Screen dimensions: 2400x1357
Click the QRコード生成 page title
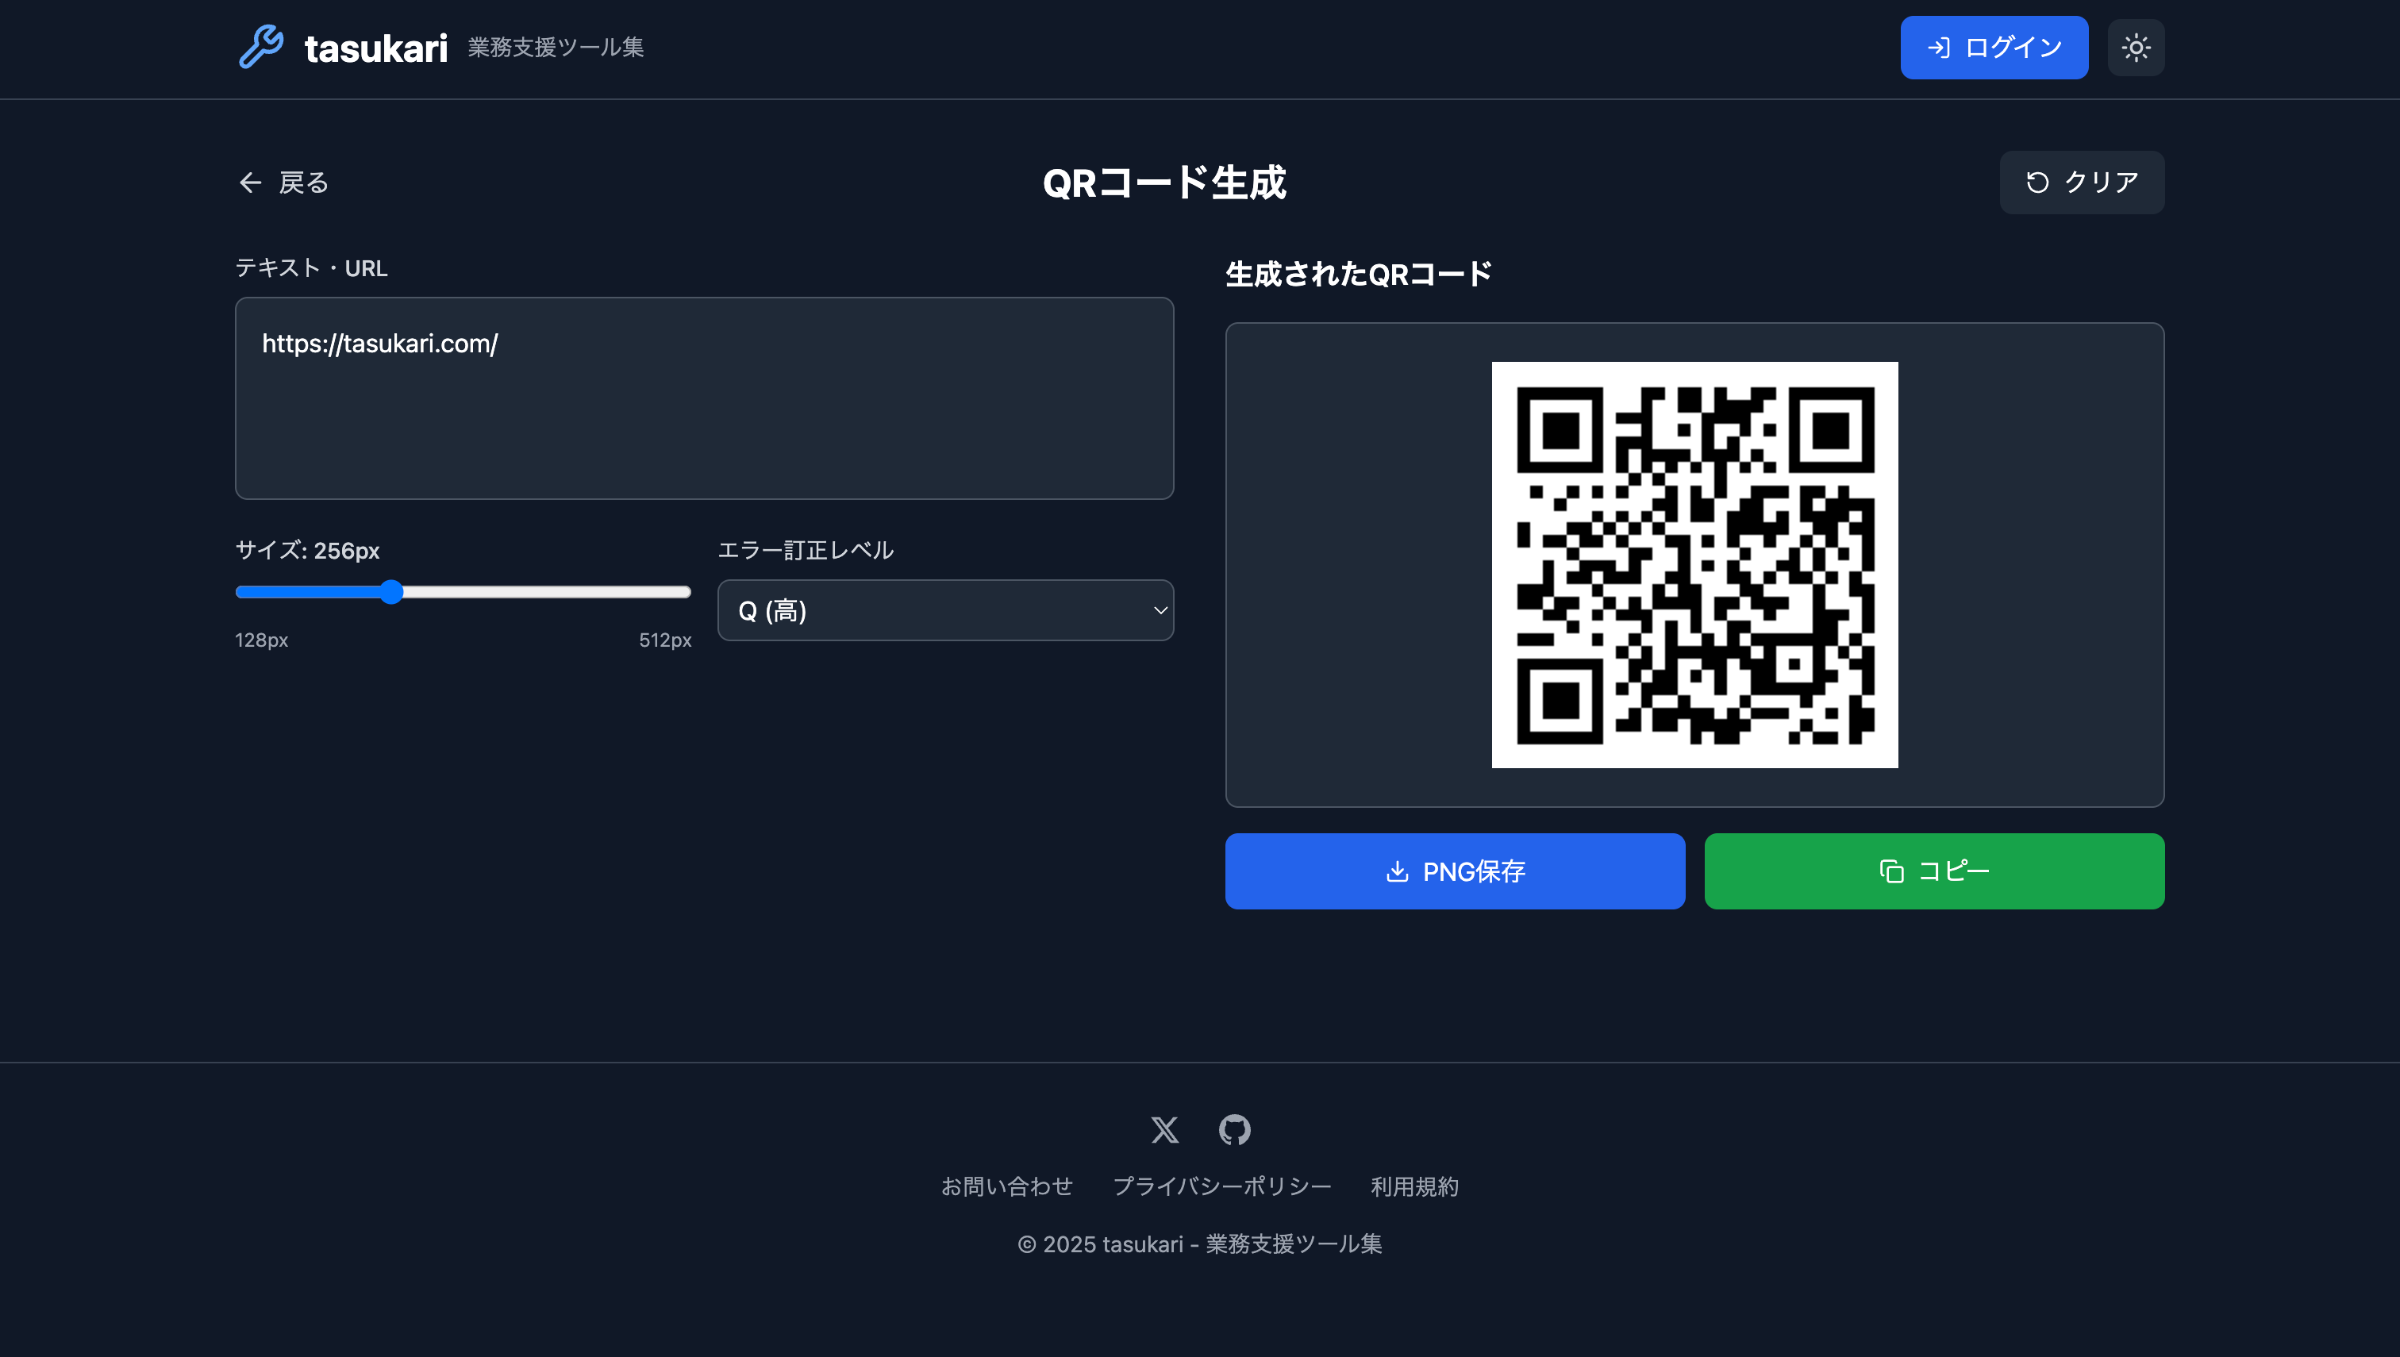(x=1164, y=183)
